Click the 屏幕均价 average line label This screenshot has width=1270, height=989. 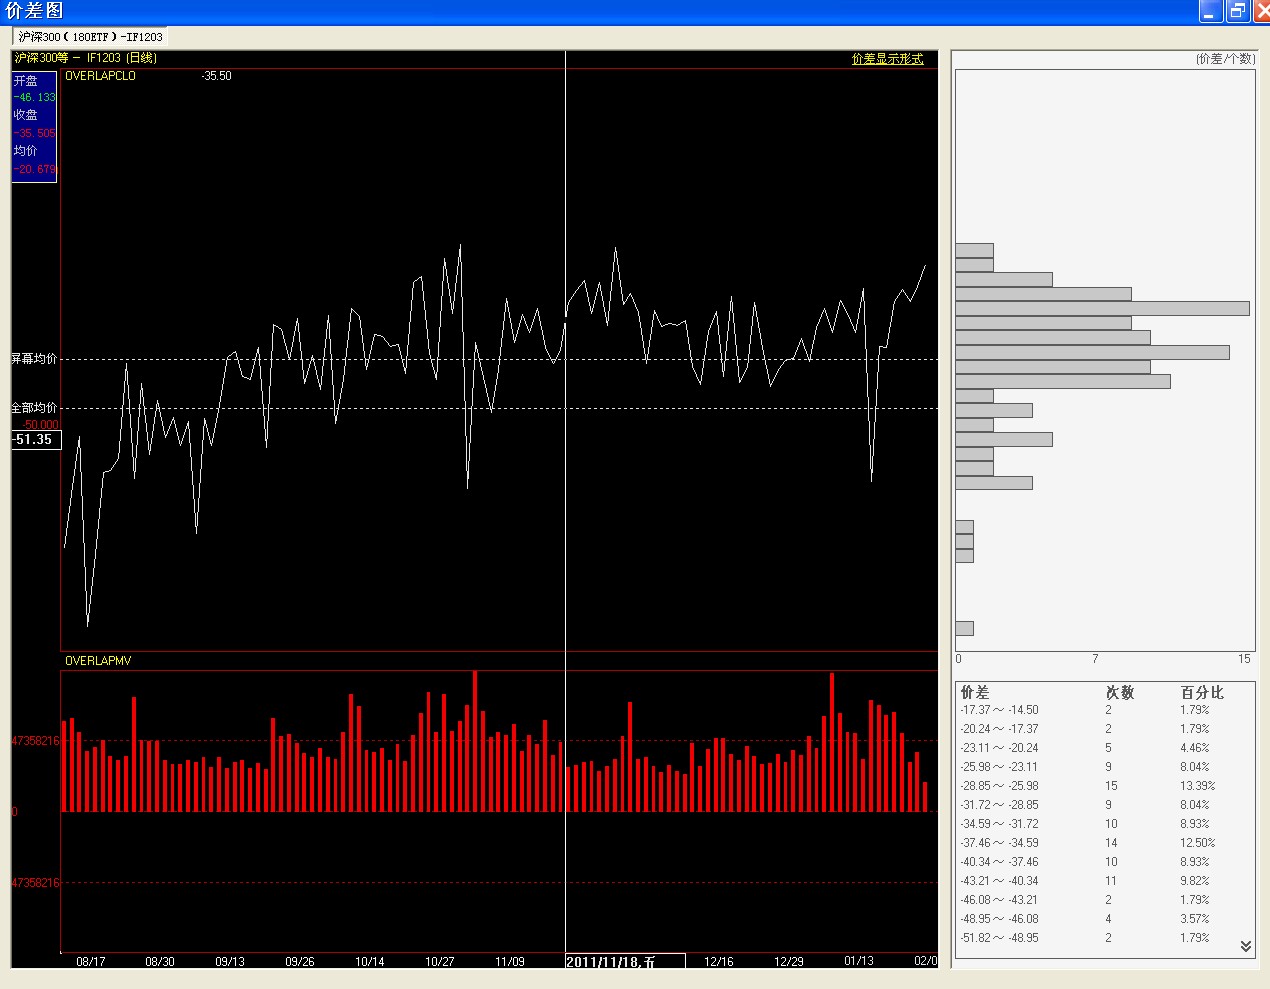tap(34, 358)
